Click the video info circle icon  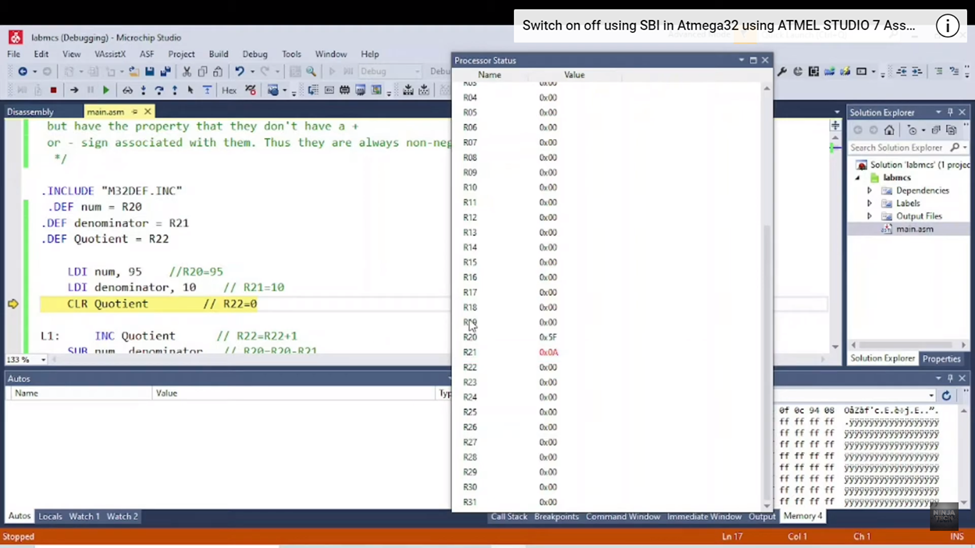point(948,26)
